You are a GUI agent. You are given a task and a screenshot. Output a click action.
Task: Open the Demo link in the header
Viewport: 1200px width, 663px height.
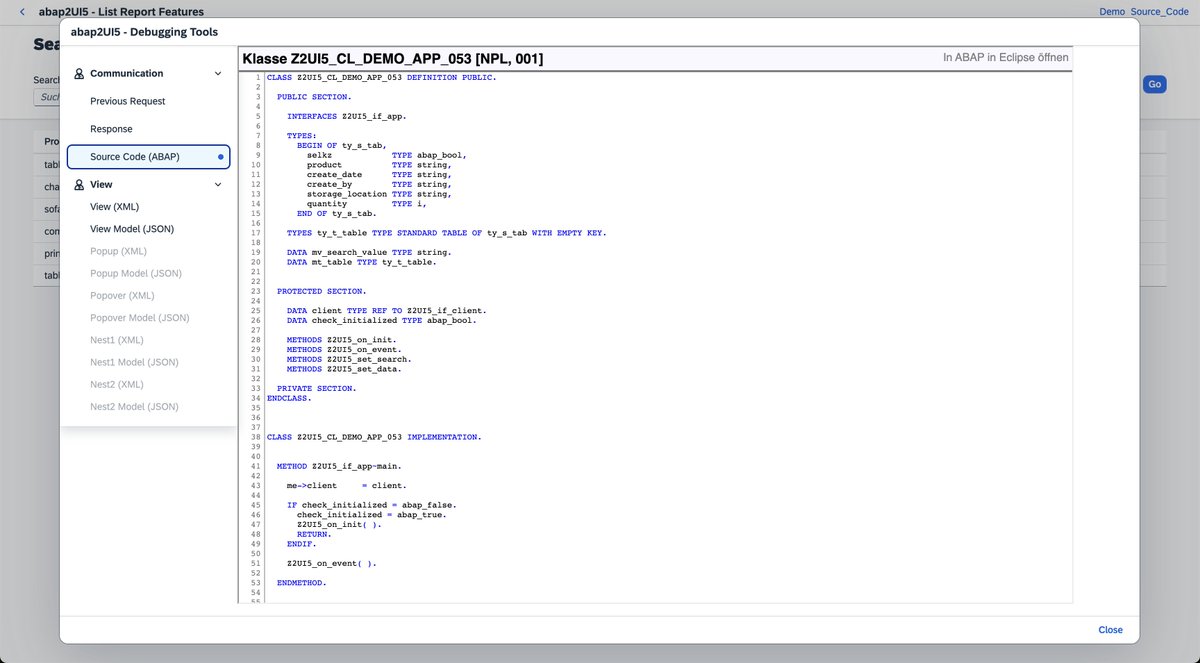pyautogui.click(x=1112, y=12)
